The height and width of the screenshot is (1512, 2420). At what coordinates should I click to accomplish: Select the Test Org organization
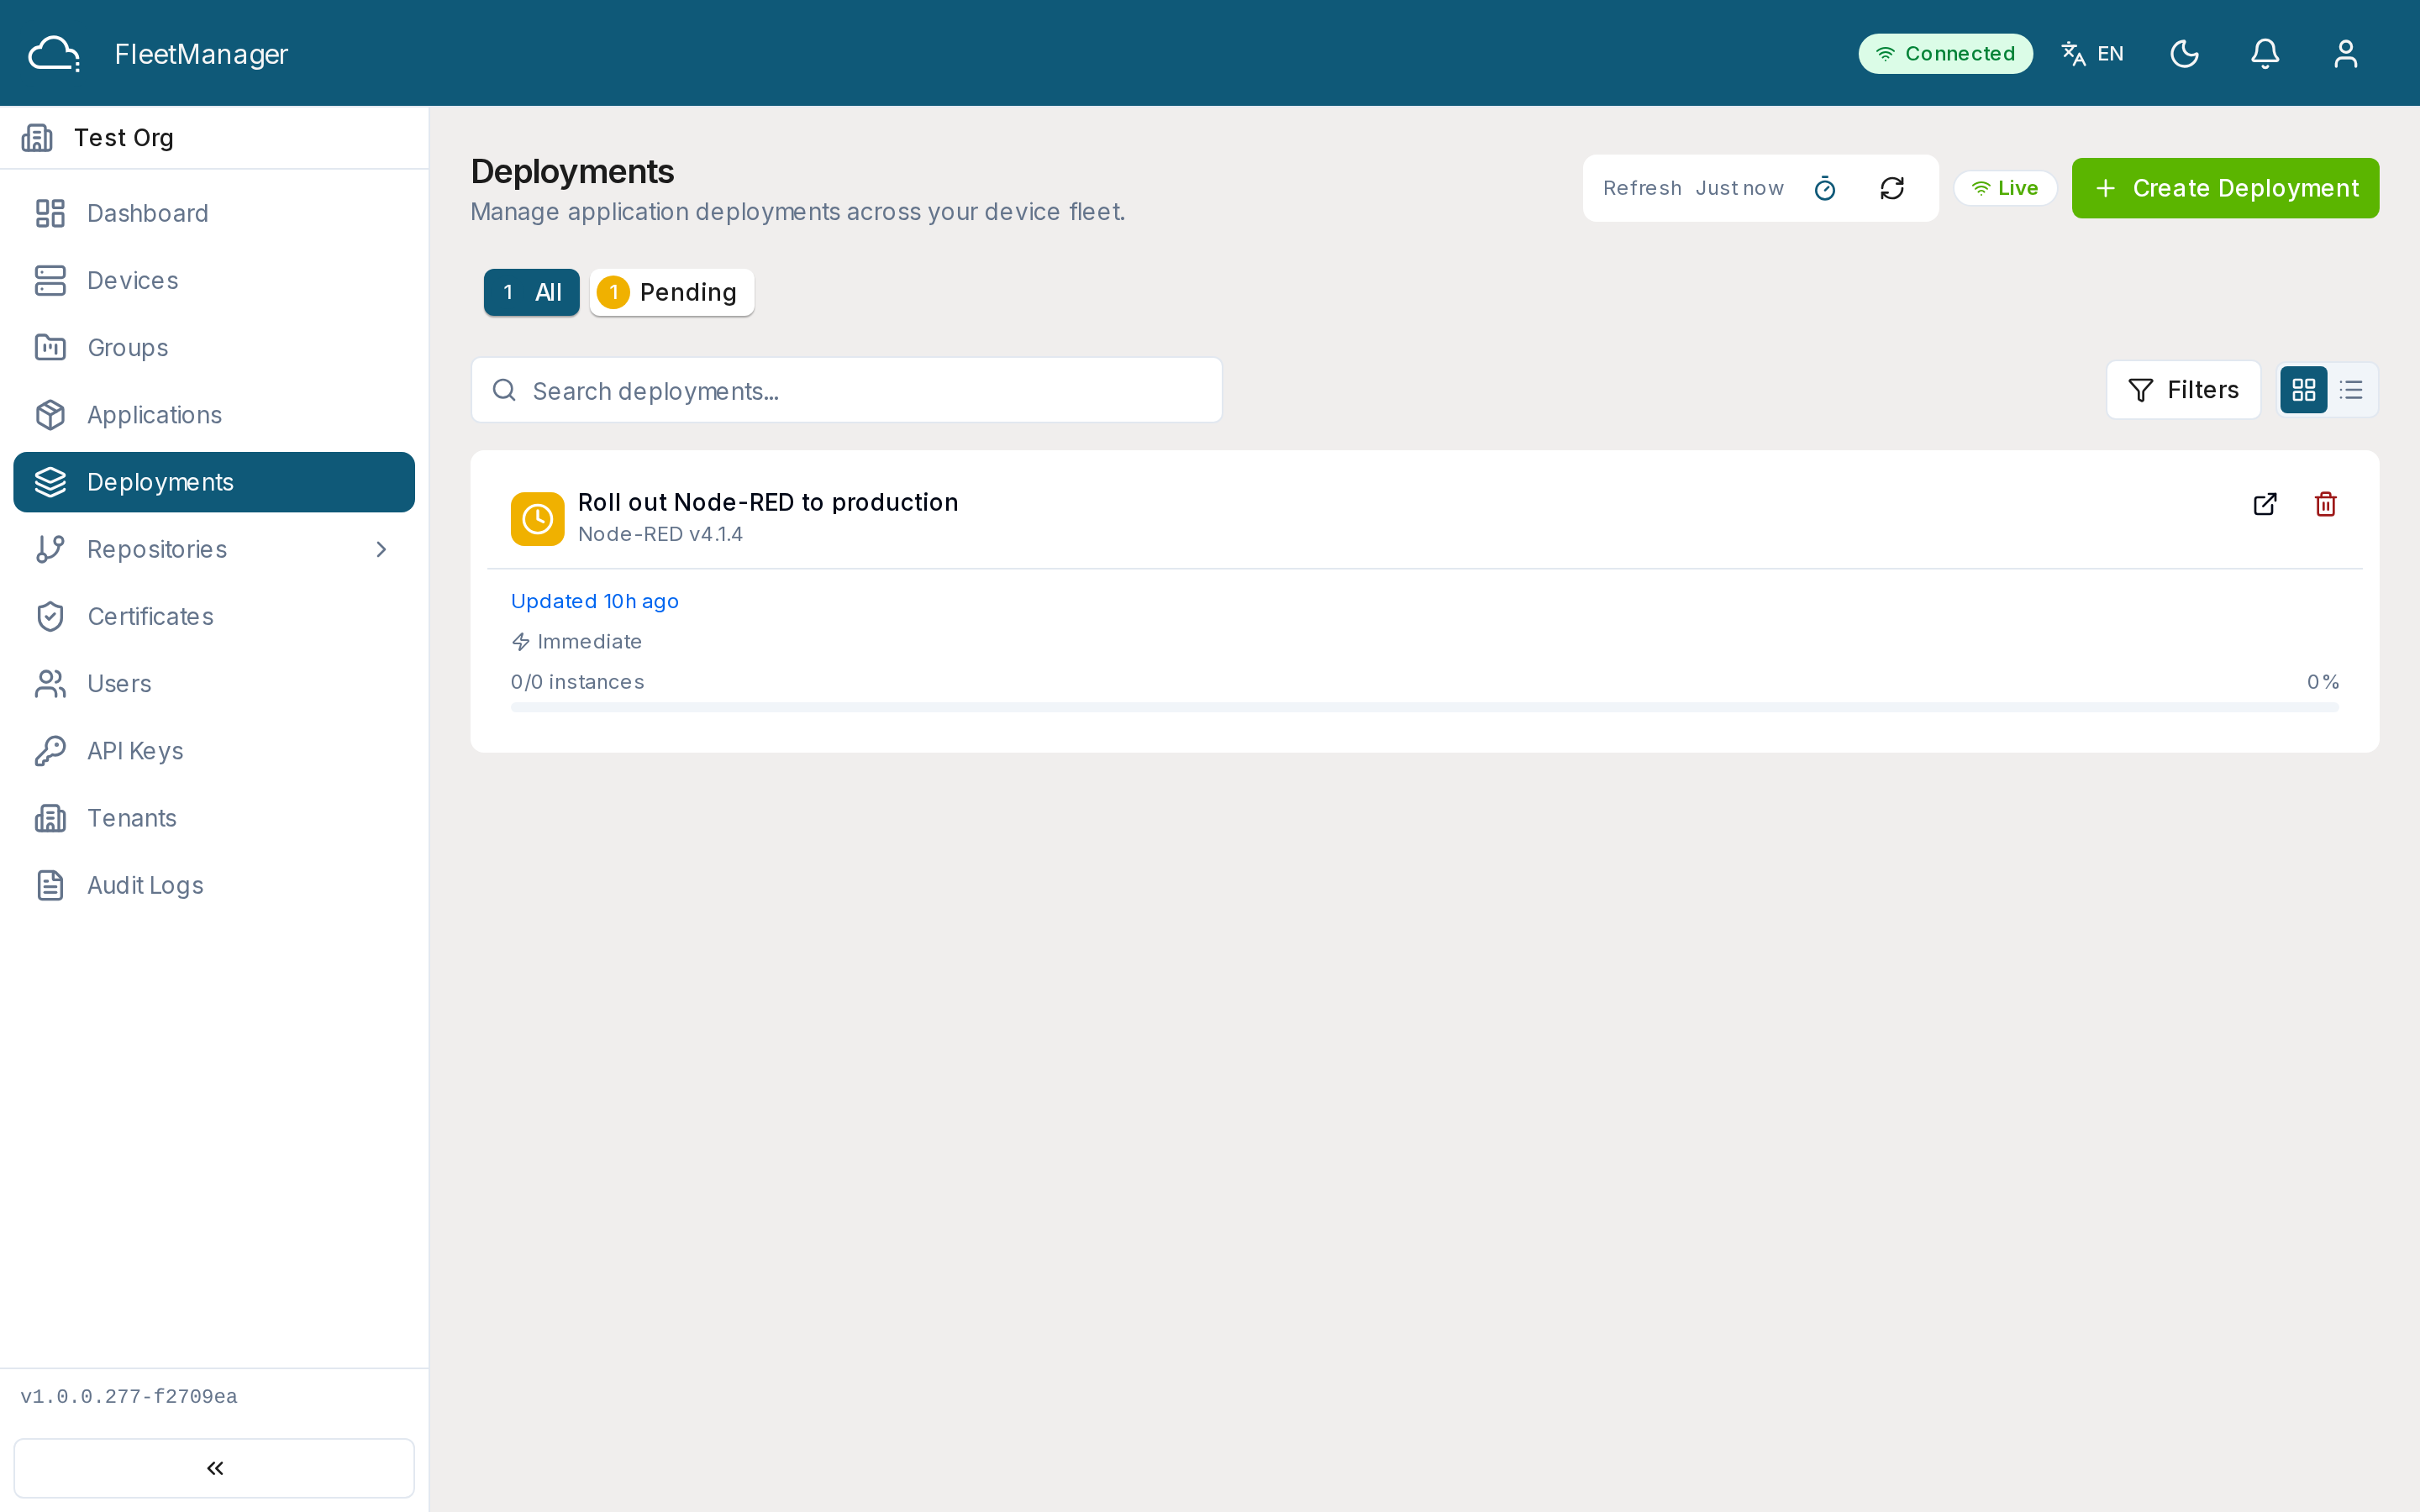click(214, 137)
